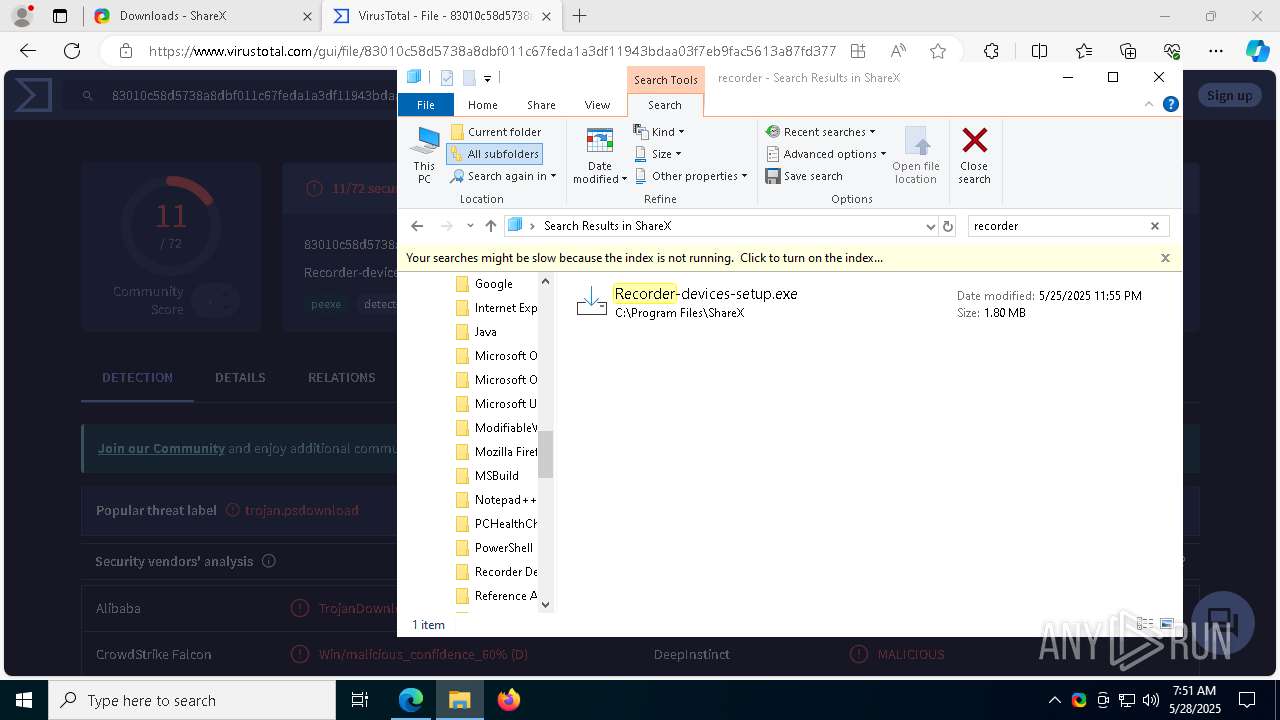Open Explorer Help question mark icon
The image size is (1280, 720).
pyautogui.click(x=1170, y=104)
